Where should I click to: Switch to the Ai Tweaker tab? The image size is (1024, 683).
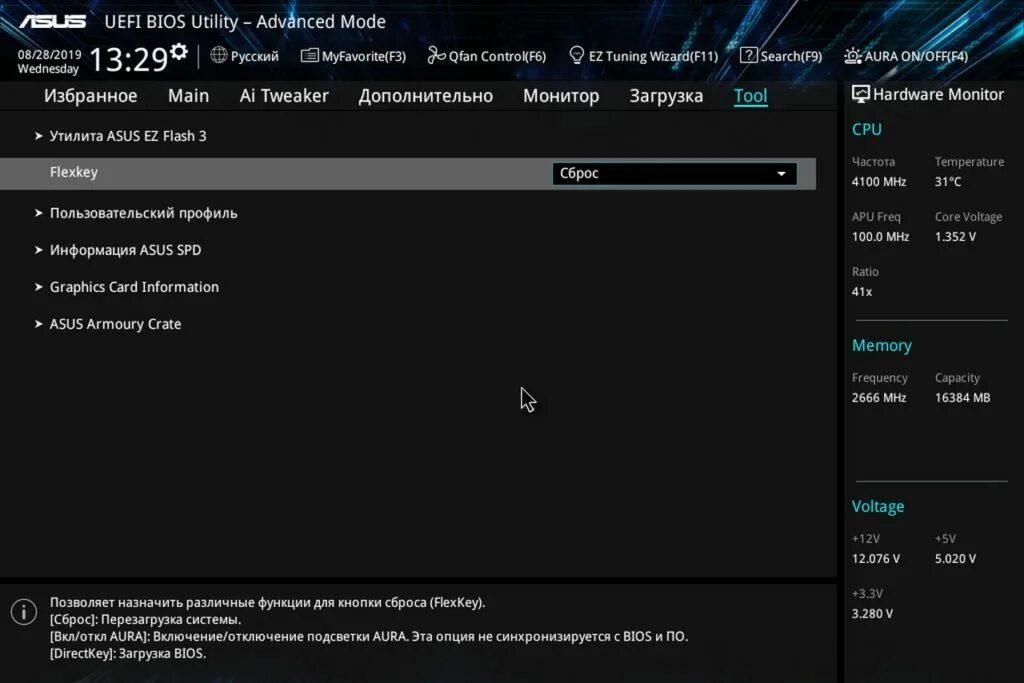(284, 96)
